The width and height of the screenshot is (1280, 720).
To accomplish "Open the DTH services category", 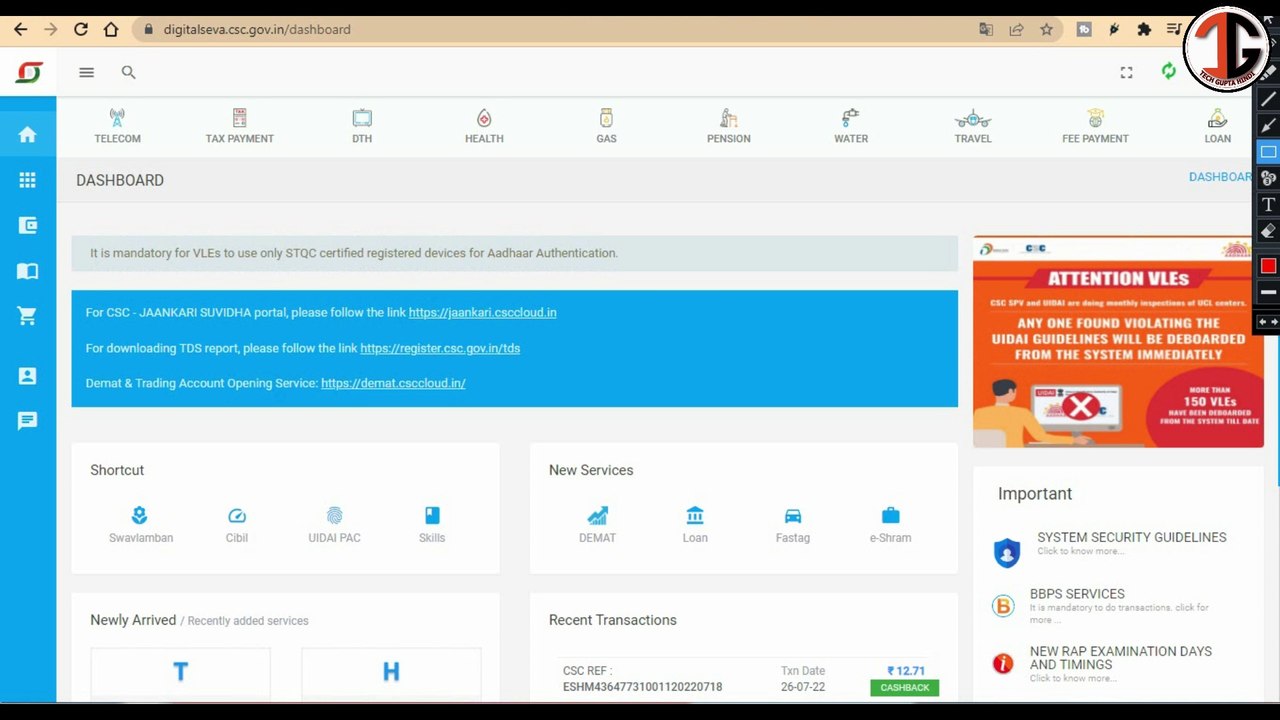I will 362,126.
